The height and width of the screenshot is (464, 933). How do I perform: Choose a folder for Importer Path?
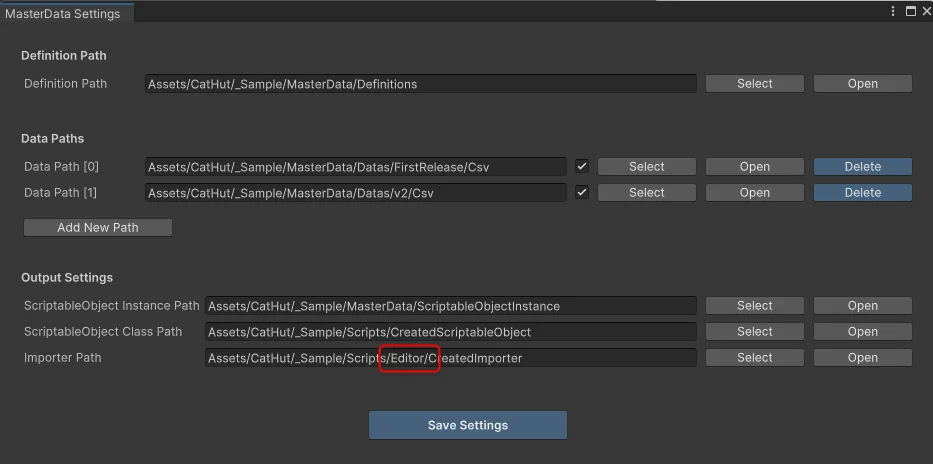pyautogui.click(x=754, y=358)
